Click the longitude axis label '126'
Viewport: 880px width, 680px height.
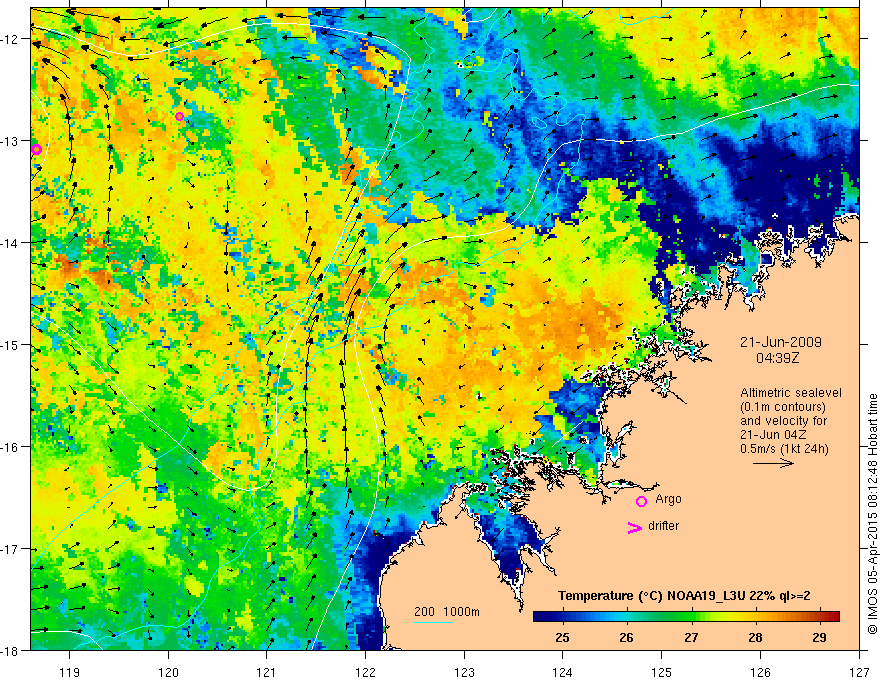click(x=760, y=672)
